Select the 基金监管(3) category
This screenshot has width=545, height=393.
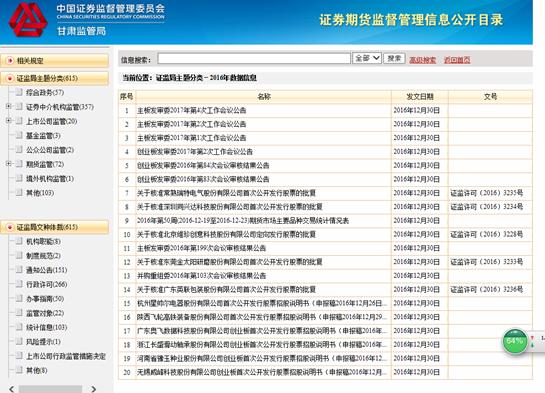click(43, 136)
